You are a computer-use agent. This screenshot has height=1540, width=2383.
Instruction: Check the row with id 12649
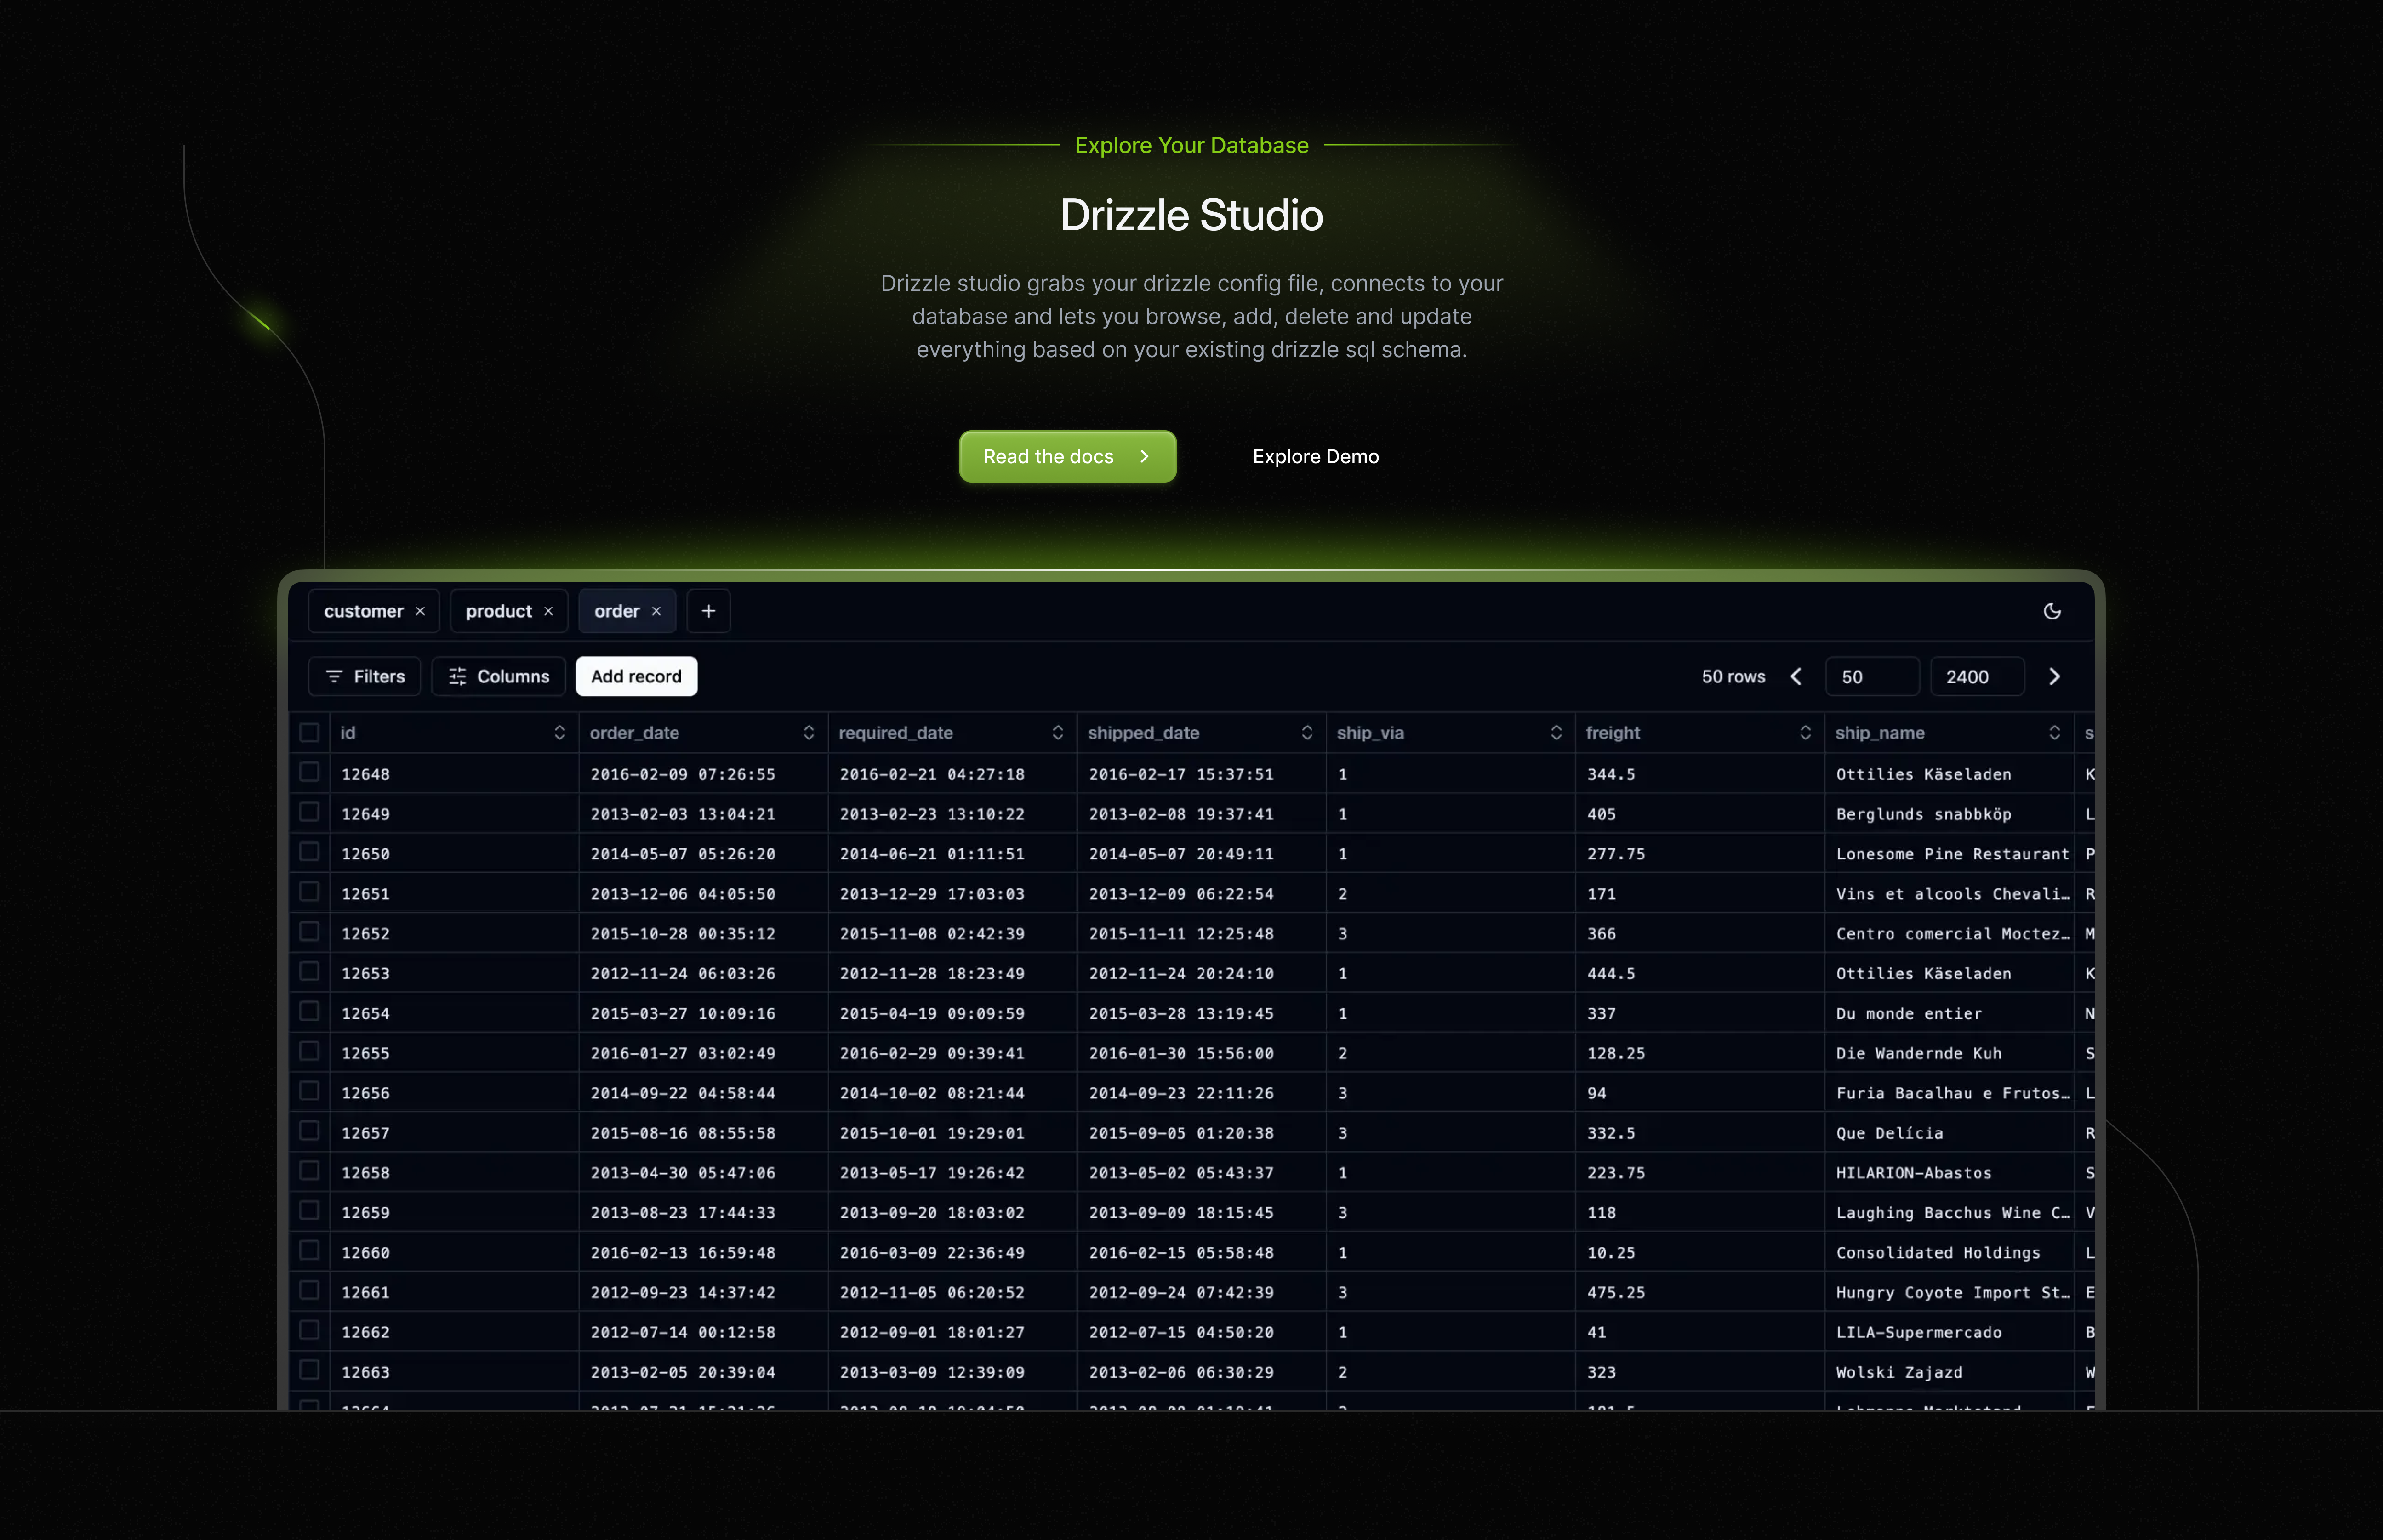pyautogui.click(x=310, y=812)
